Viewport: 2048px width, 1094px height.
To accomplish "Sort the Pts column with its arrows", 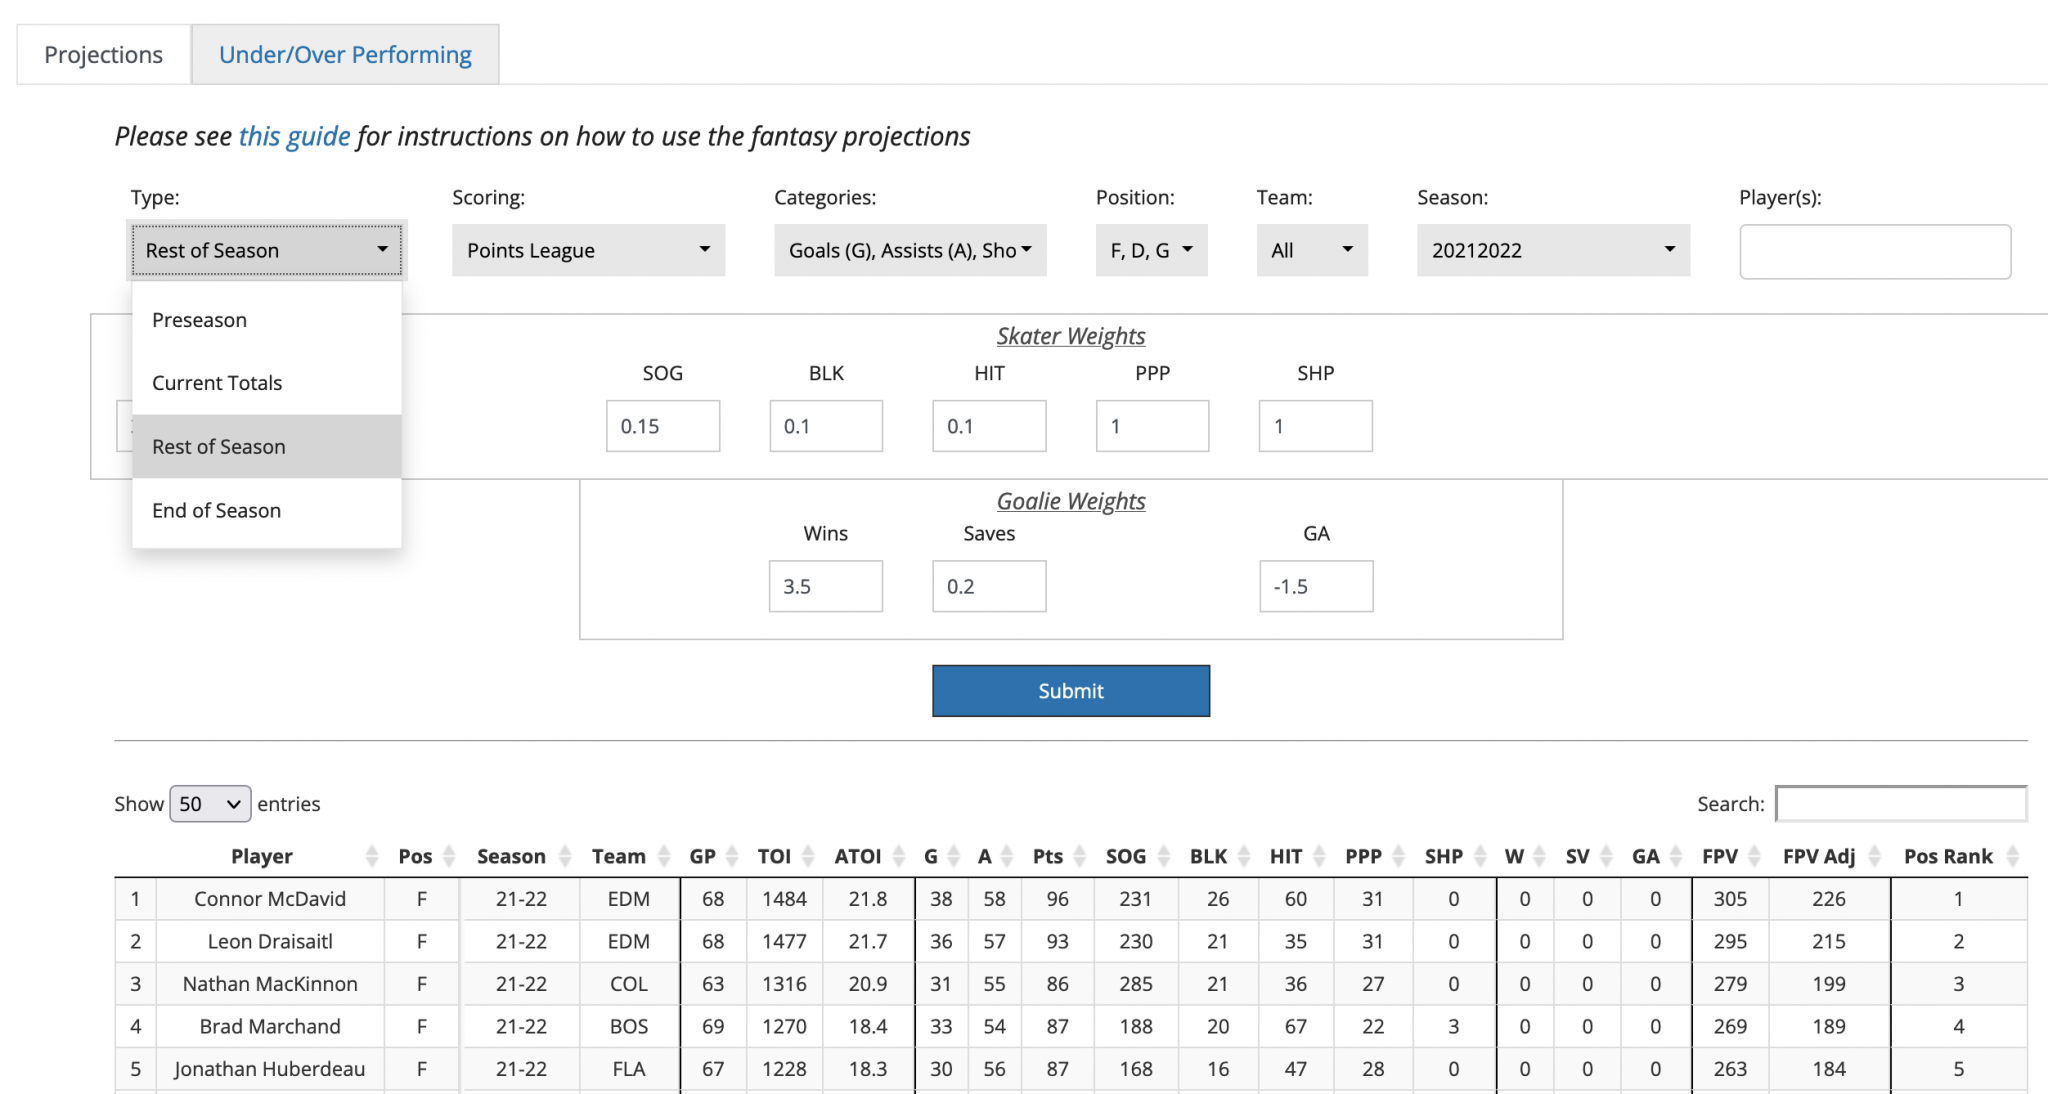I will (1079, 856).
